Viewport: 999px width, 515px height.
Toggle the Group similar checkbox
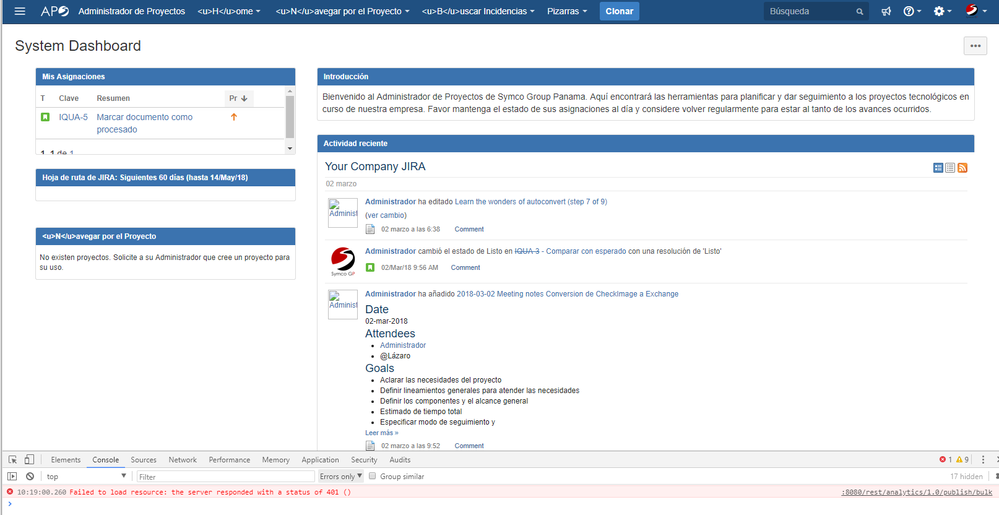click(x=373, y=476)
